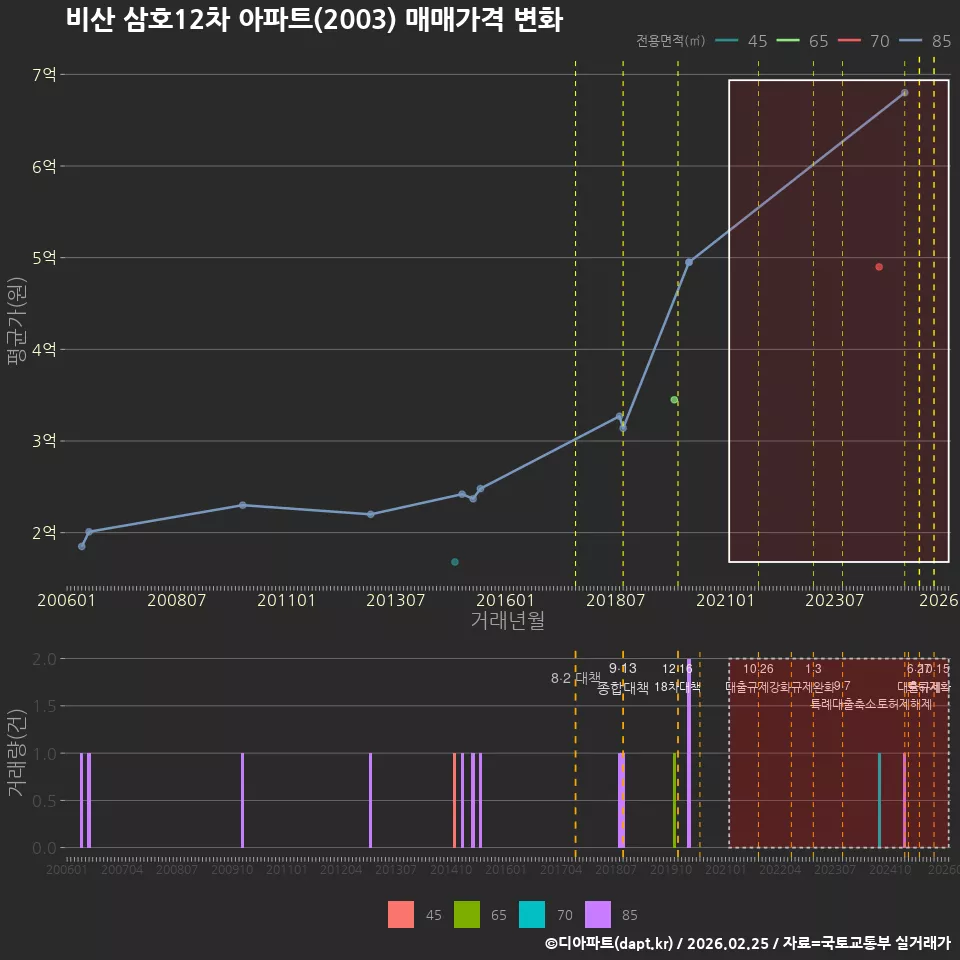960x960 pixels.
Task: Click the teal 70 legend swatch at bottom
Action: pos(531,914)
